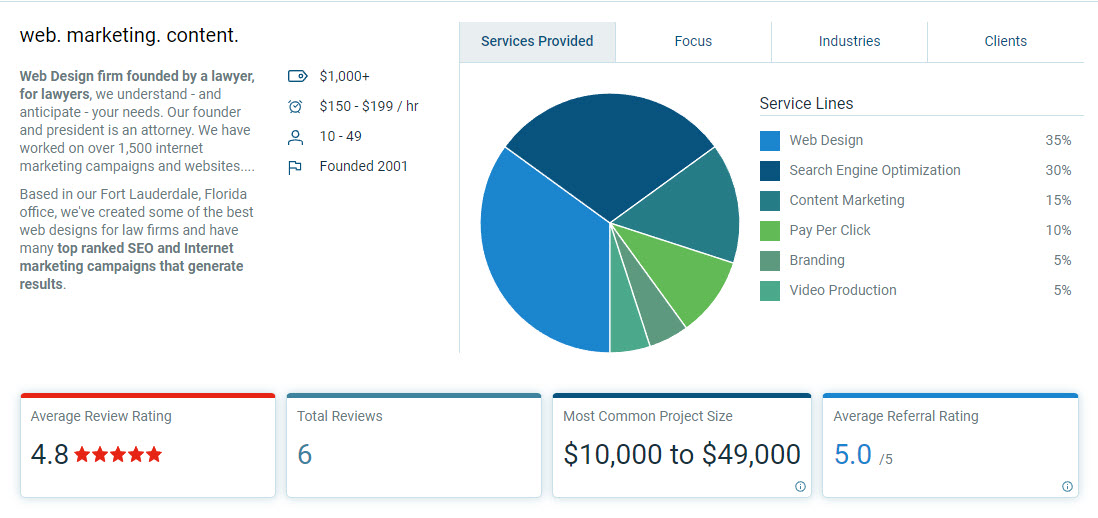Click the Web Design legend color swatch
Viewport: 1098px width, 518px height.
click(769, 141)
